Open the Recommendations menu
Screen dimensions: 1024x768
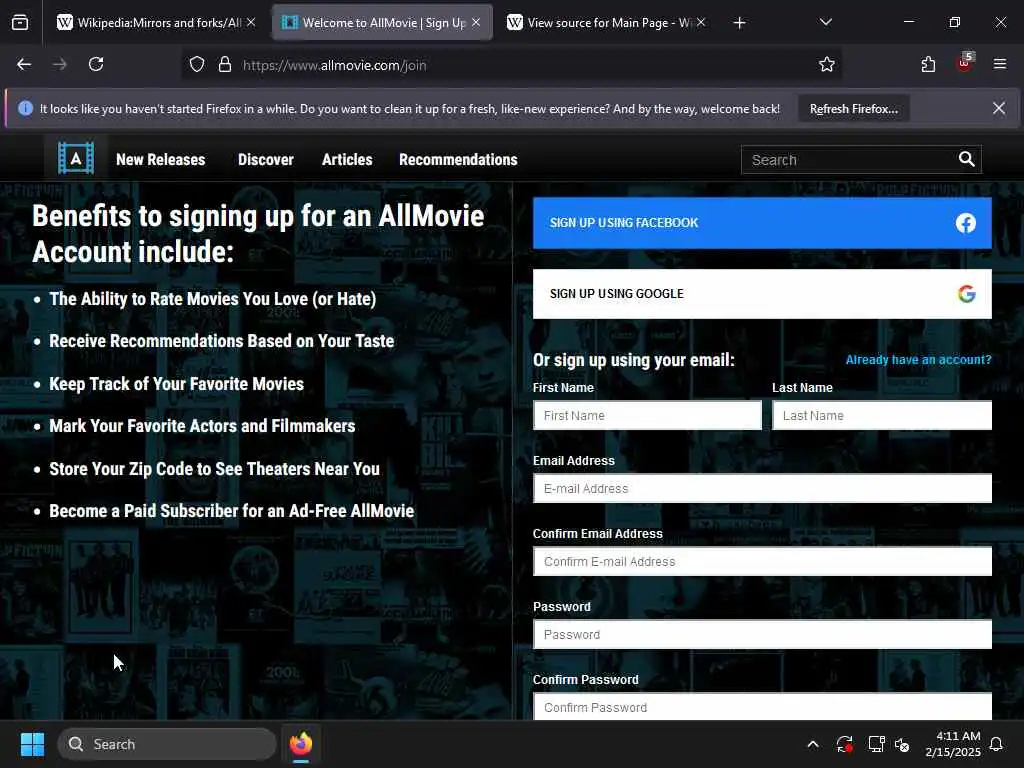click(458, 159)
